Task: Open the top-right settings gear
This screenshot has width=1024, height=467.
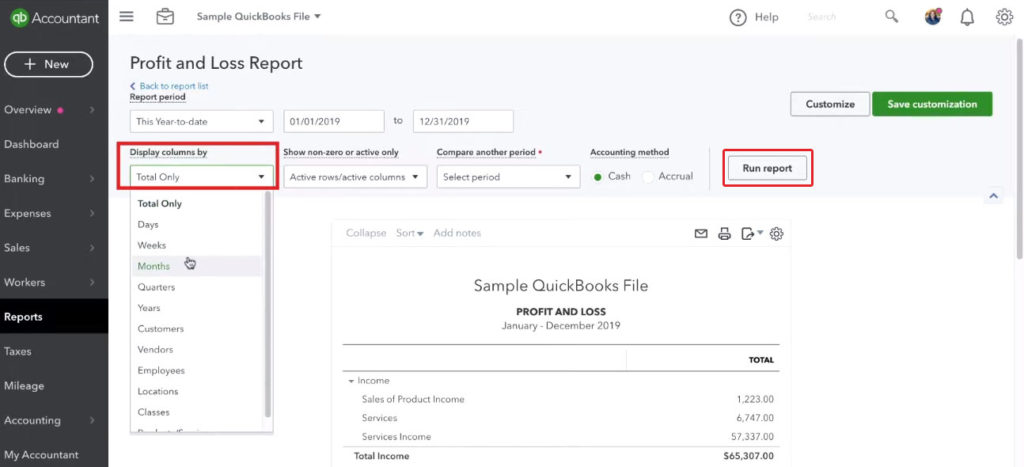Action: point(1004,18)
